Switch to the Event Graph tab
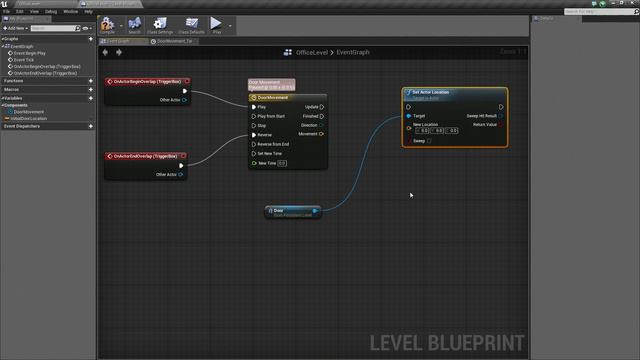The image size is (640, 360). click(122, 41)
